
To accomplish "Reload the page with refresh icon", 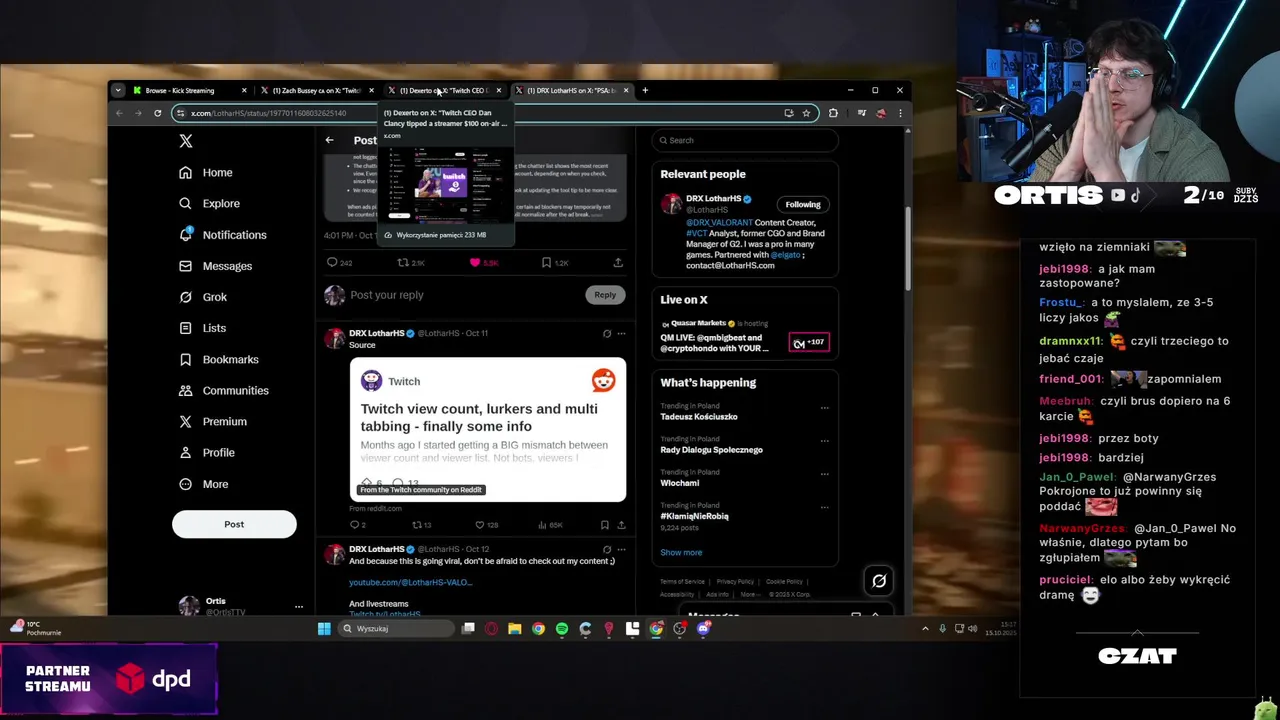I will pos(157,113).
